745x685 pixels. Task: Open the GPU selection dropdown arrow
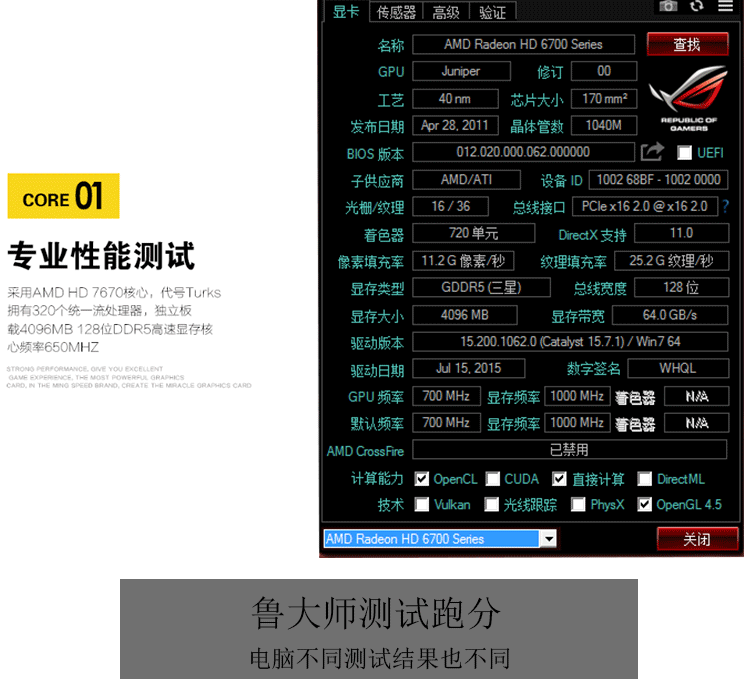[549, 539]
